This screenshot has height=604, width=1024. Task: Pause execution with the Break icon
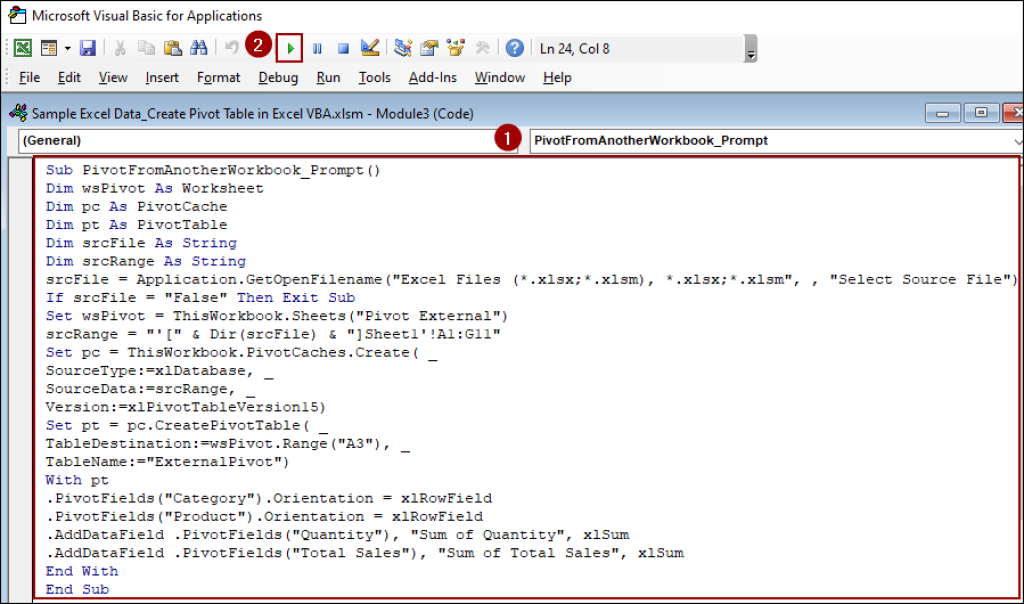[316, 47]
